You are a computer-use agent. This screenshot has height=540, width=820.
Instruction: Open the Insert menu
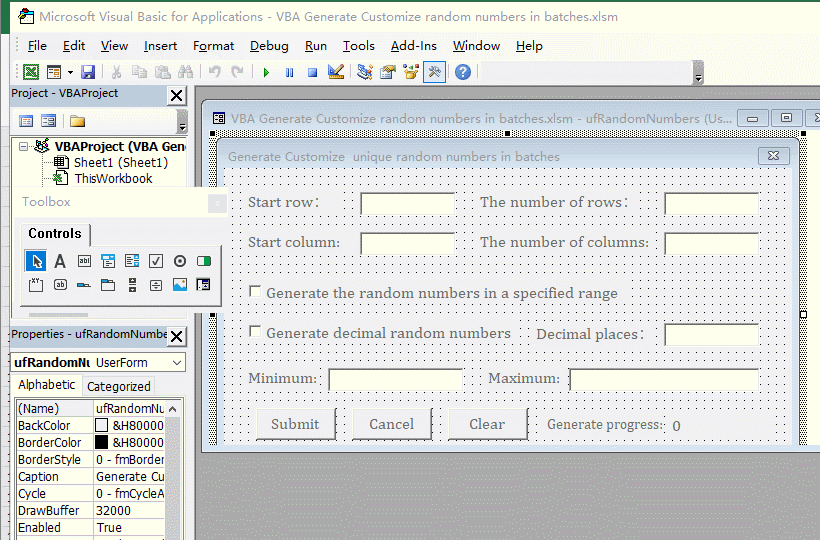(161, 46)
